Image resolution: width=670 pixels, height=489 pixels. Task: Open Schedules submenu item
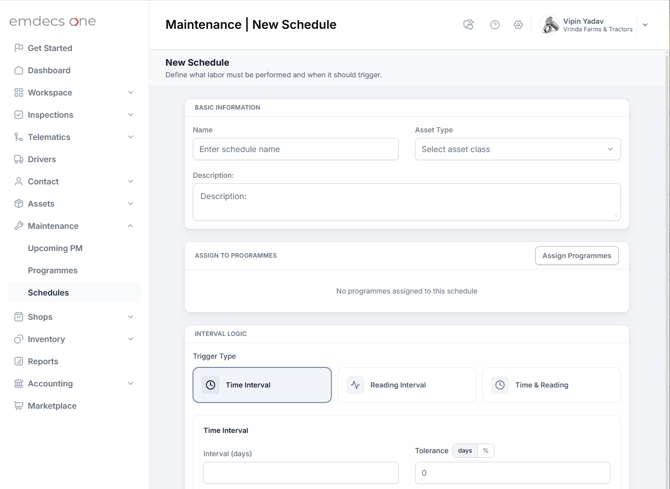pyautogui.click(x=74, y=293)
